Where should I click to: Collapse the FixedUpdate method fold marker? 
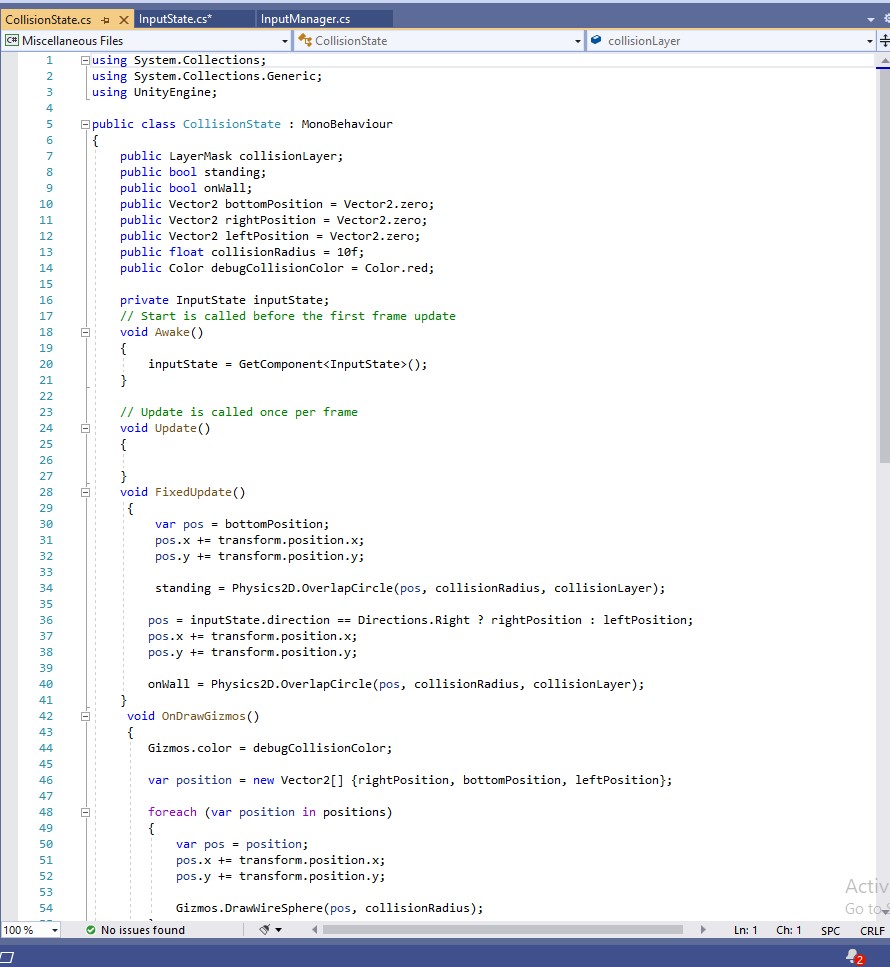pos(86,491)
